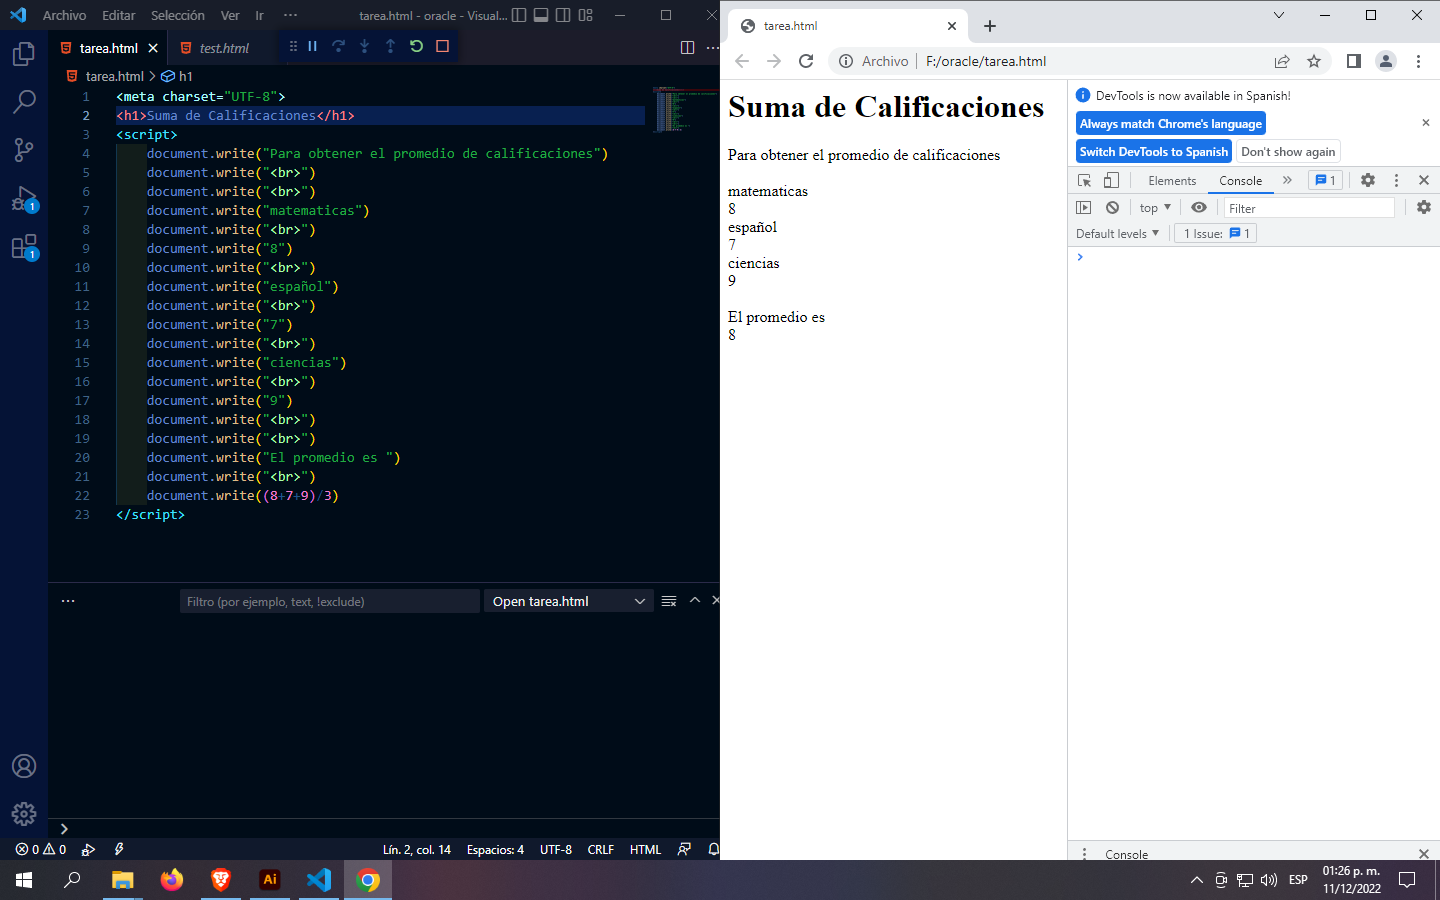Open Chrome profile avatar menu
The width and height of the screenshot is (1440, 900).
coord(1386,61)
